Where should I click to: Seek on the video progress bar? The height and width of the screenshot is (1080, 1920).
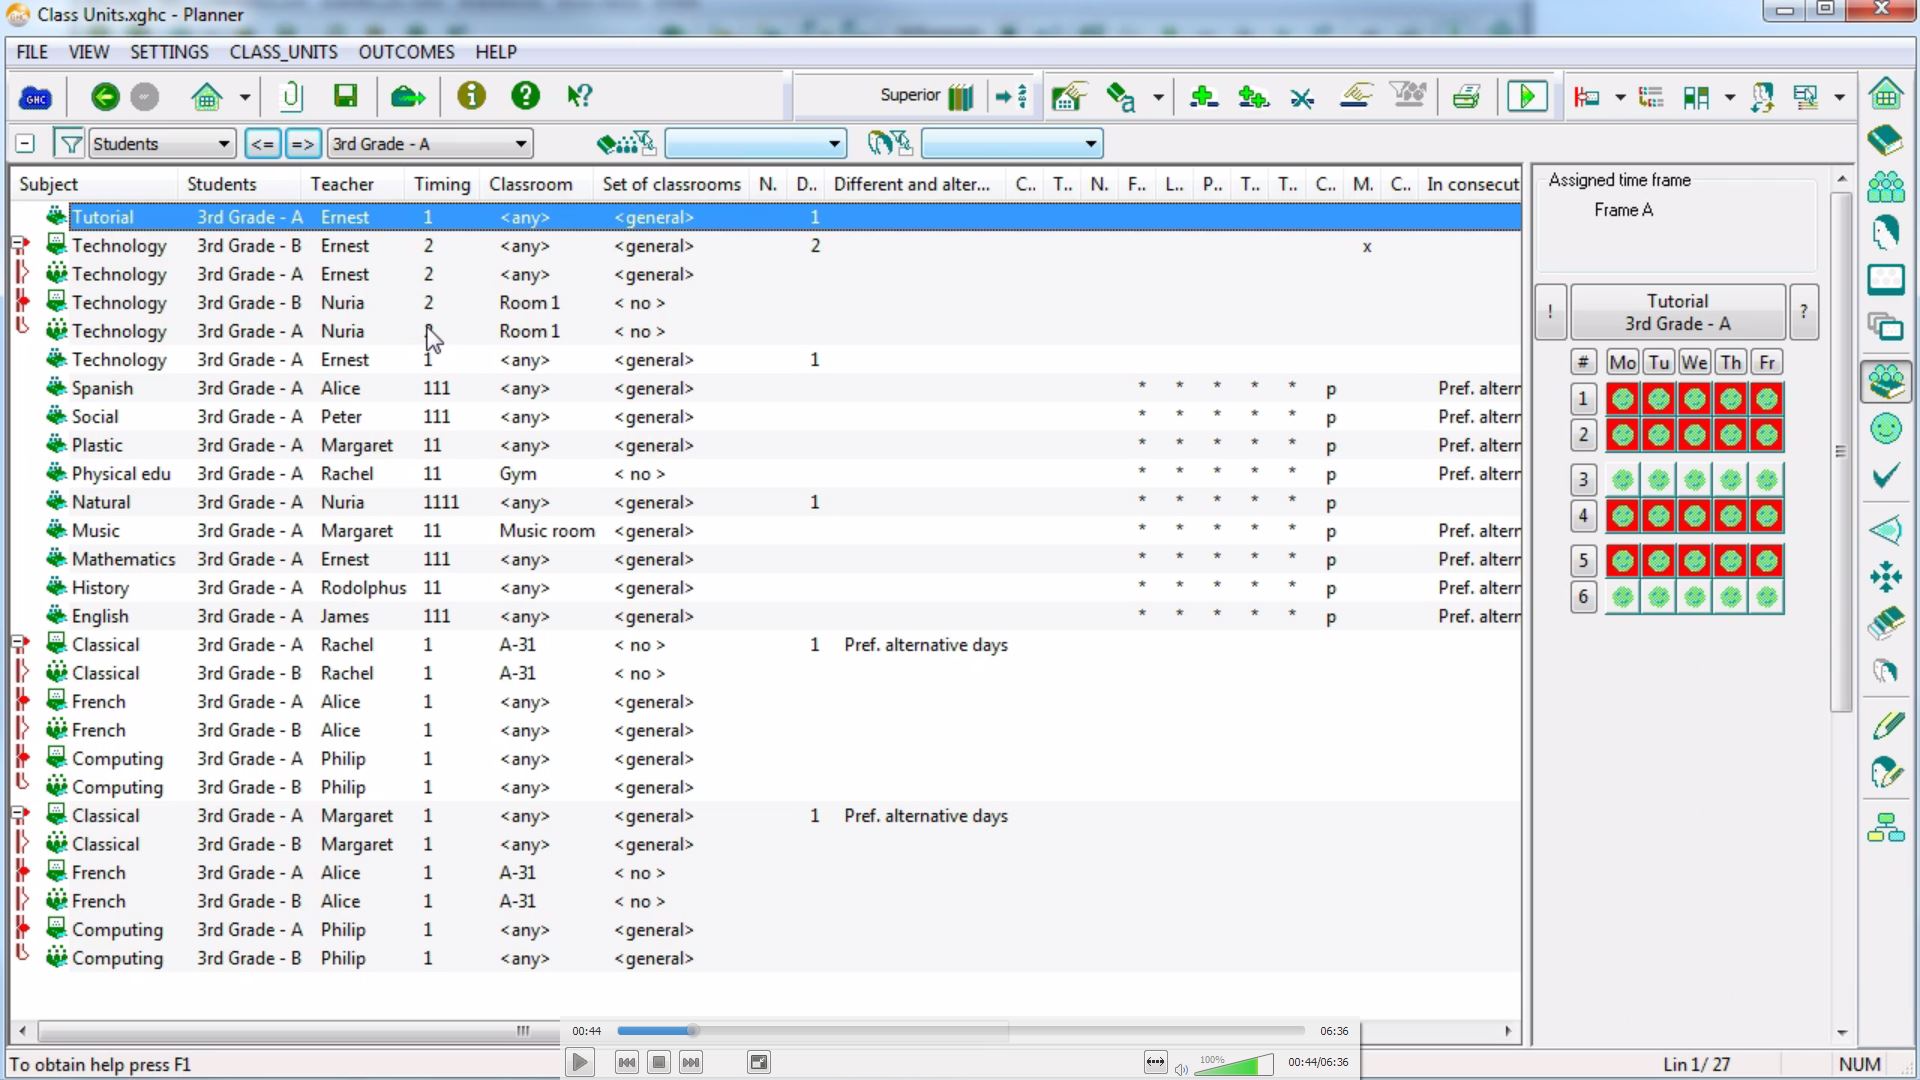(x=960, y=1030)
